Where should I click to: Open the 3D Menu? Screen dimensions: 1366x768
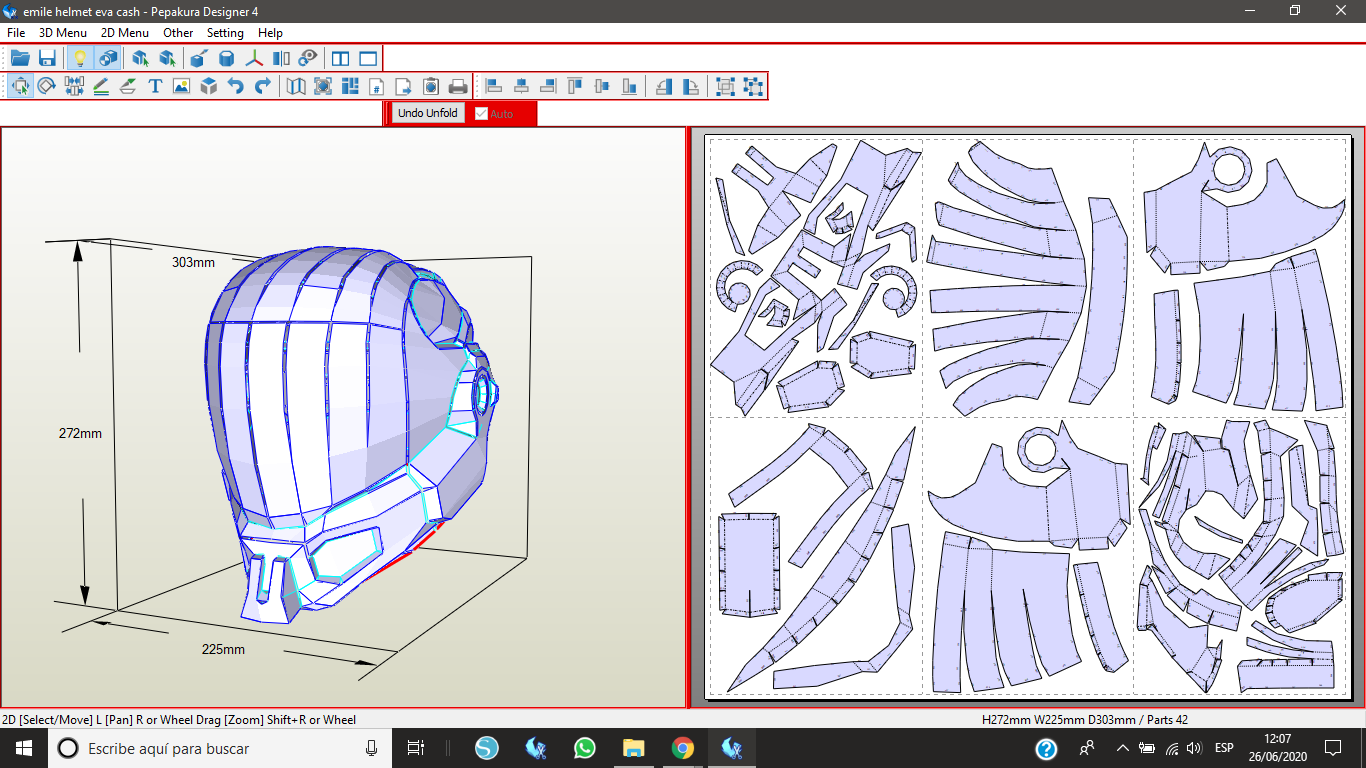[63, 33]
